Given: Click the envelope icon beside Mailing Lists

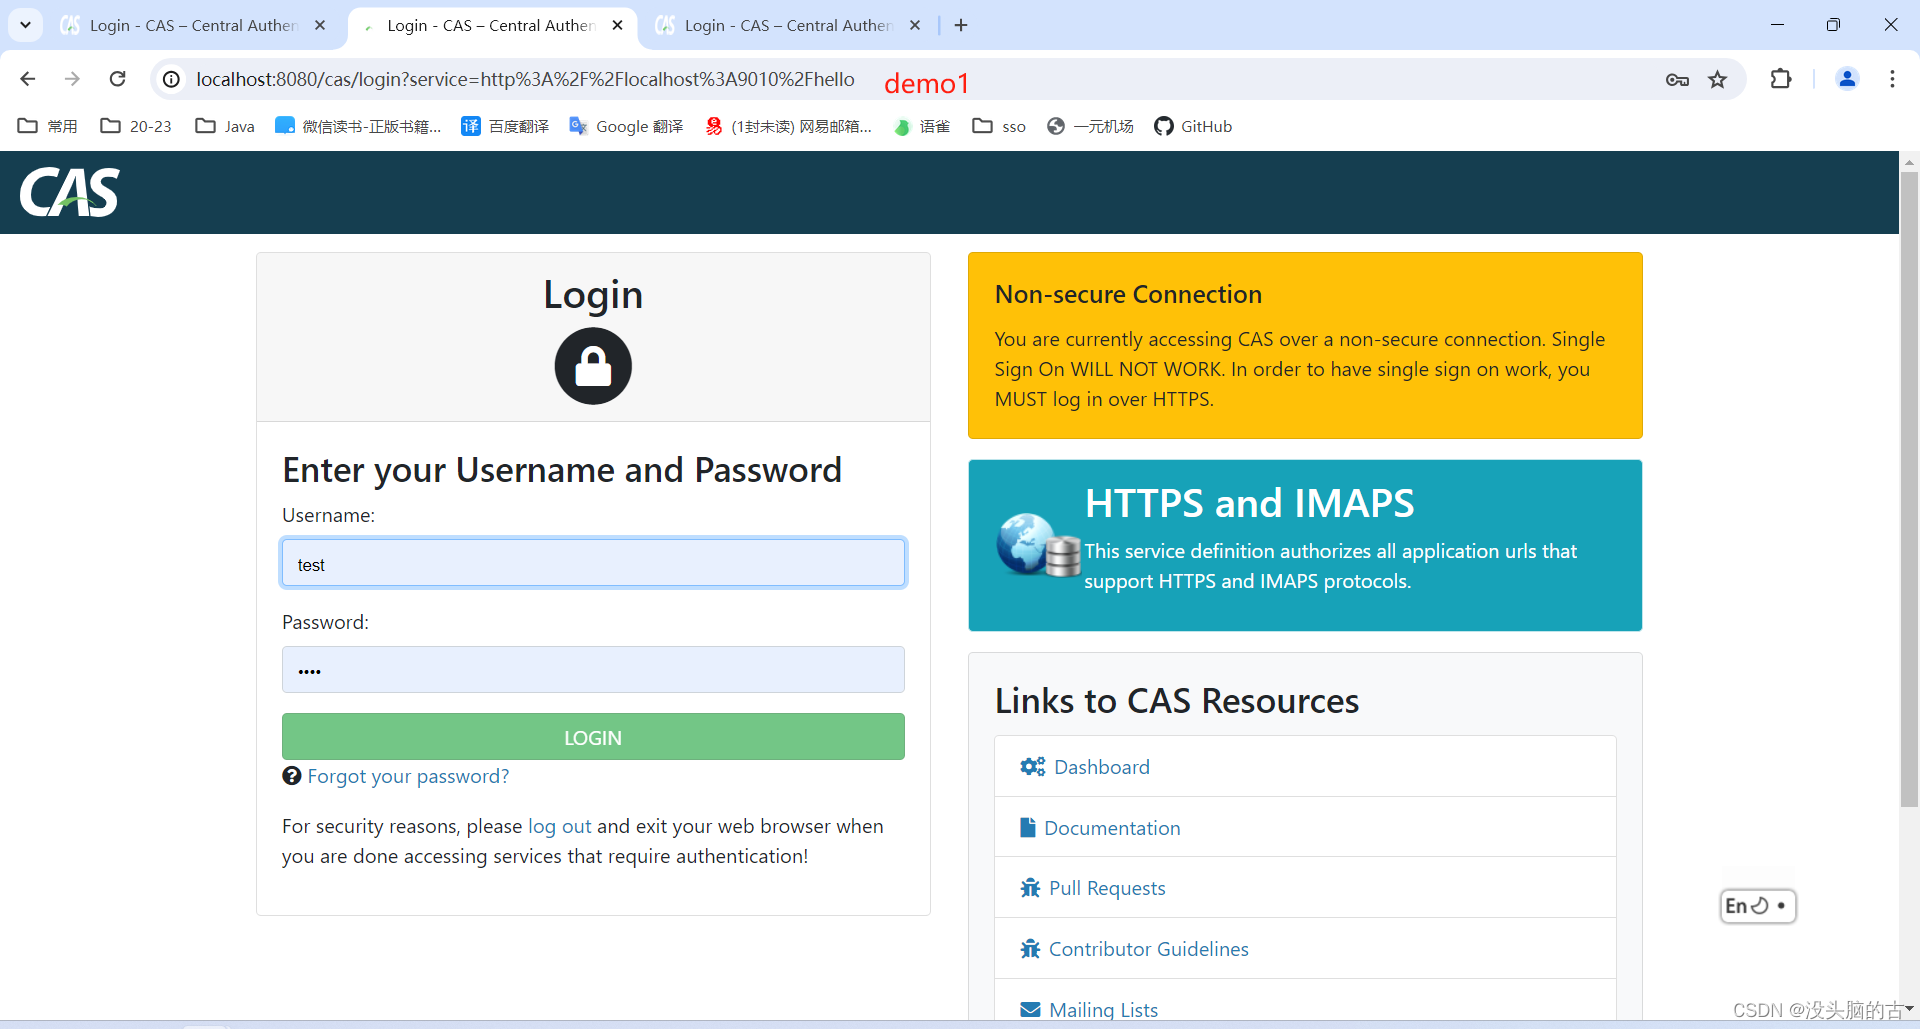Looking at the screenshot, I should (1030, 1009).
